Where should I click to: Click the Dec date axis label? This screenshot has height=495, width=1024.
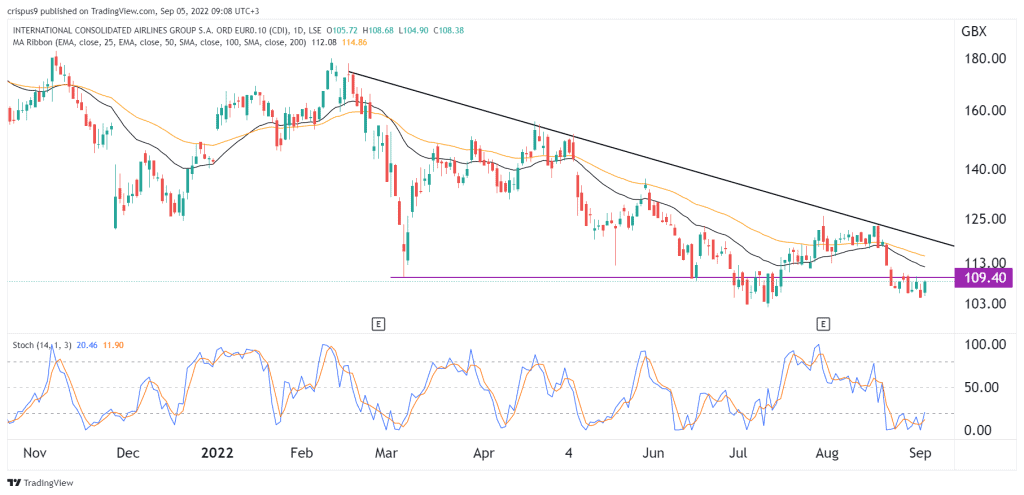pyautogui.click(x=129, y=453)
